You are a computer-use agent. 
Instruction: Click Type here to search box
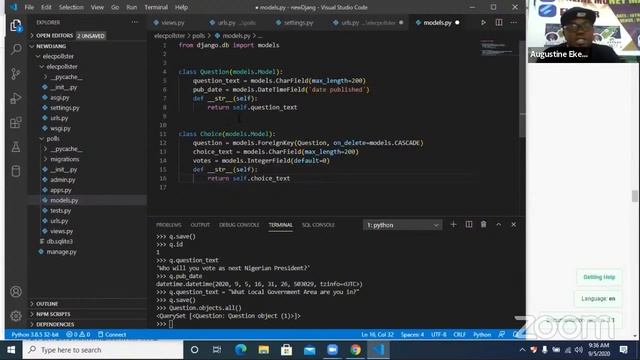pos(103,350)
